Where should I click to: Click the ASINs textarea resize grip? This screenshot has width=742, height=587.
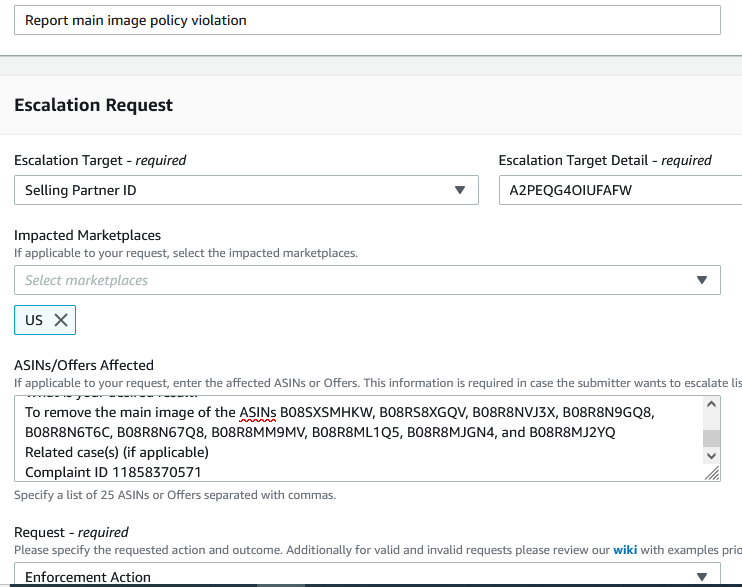tap(712, 474)
